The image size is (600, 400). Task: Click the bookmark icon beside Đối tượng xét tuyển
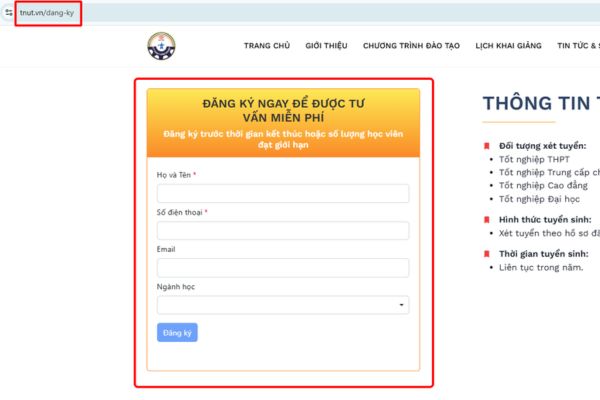[487, 146]
